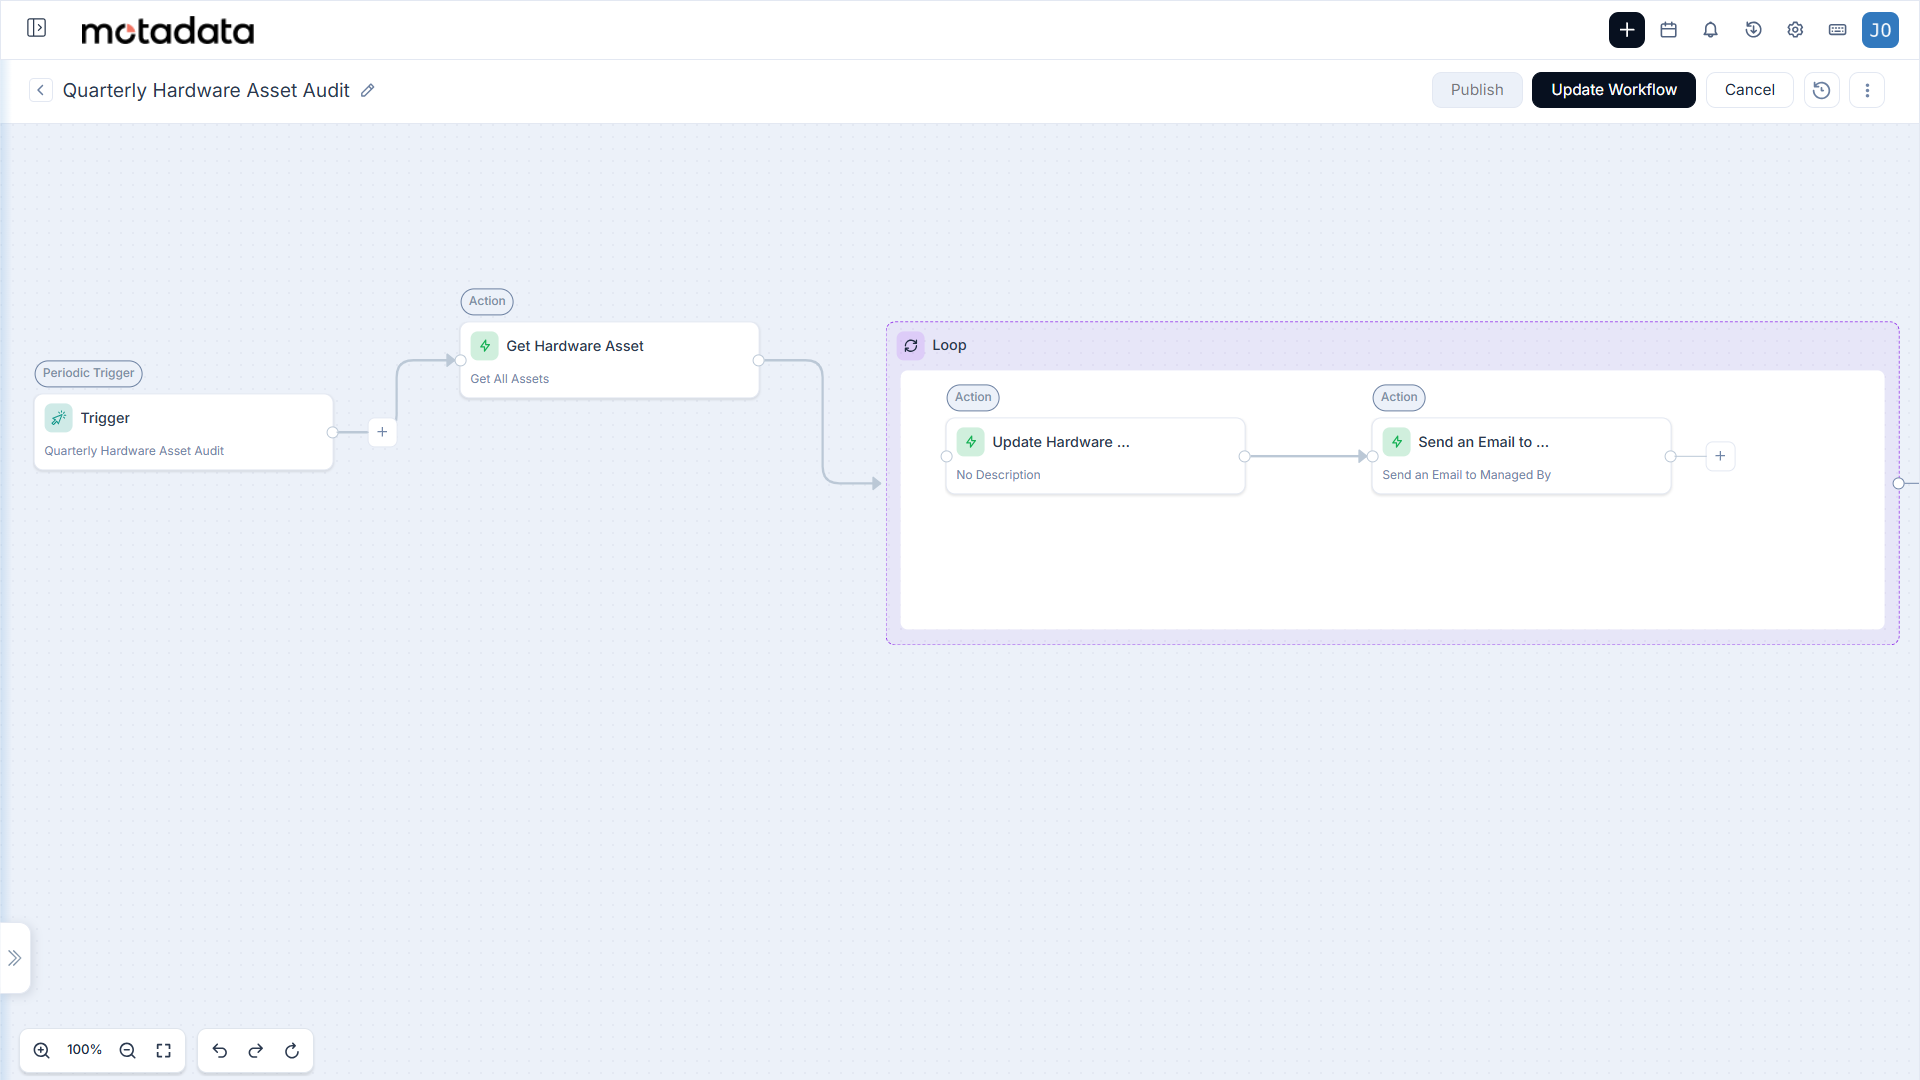Add step after Send an Email node
1920x1080 pixels.
1720,456
